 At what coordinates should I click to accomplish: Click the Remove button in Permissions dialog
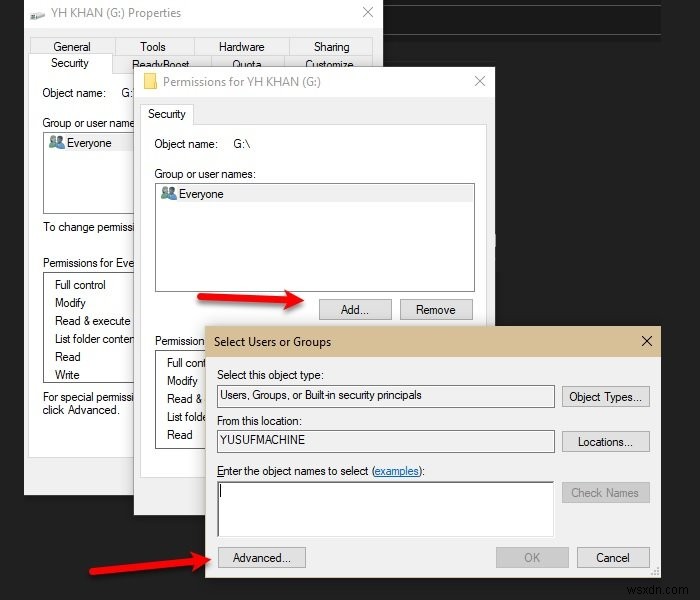point(436,309)
